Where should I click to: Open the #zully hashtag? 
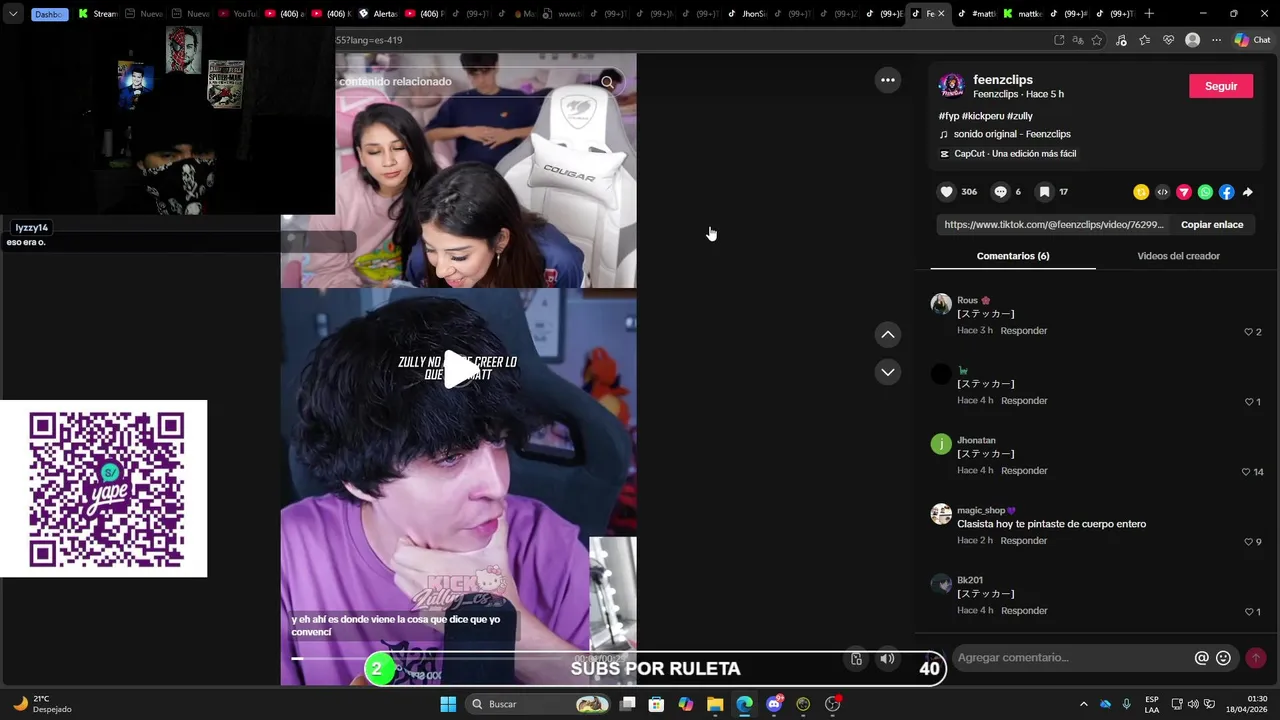pos(1020,116)
